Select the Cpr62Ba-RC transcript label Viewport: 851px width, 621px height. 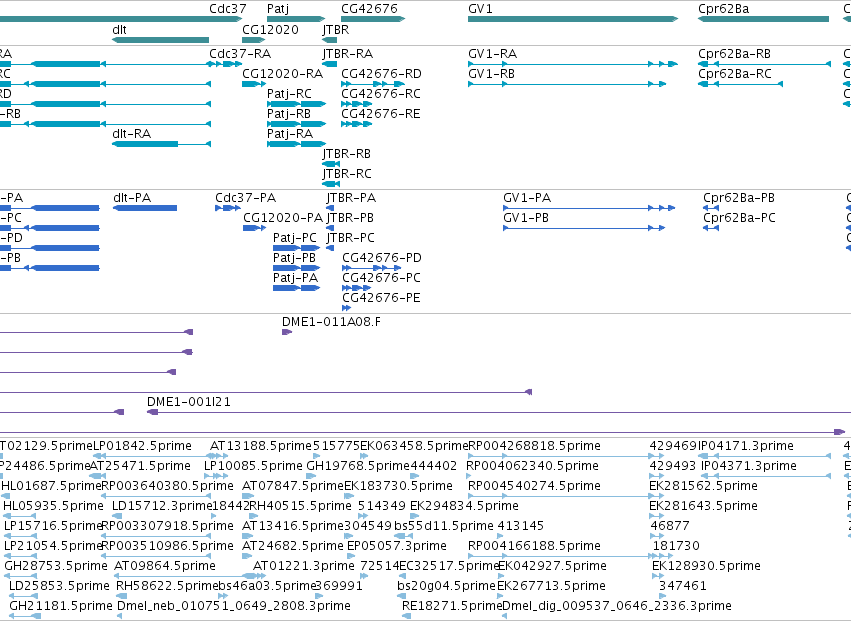click(734, 73)
